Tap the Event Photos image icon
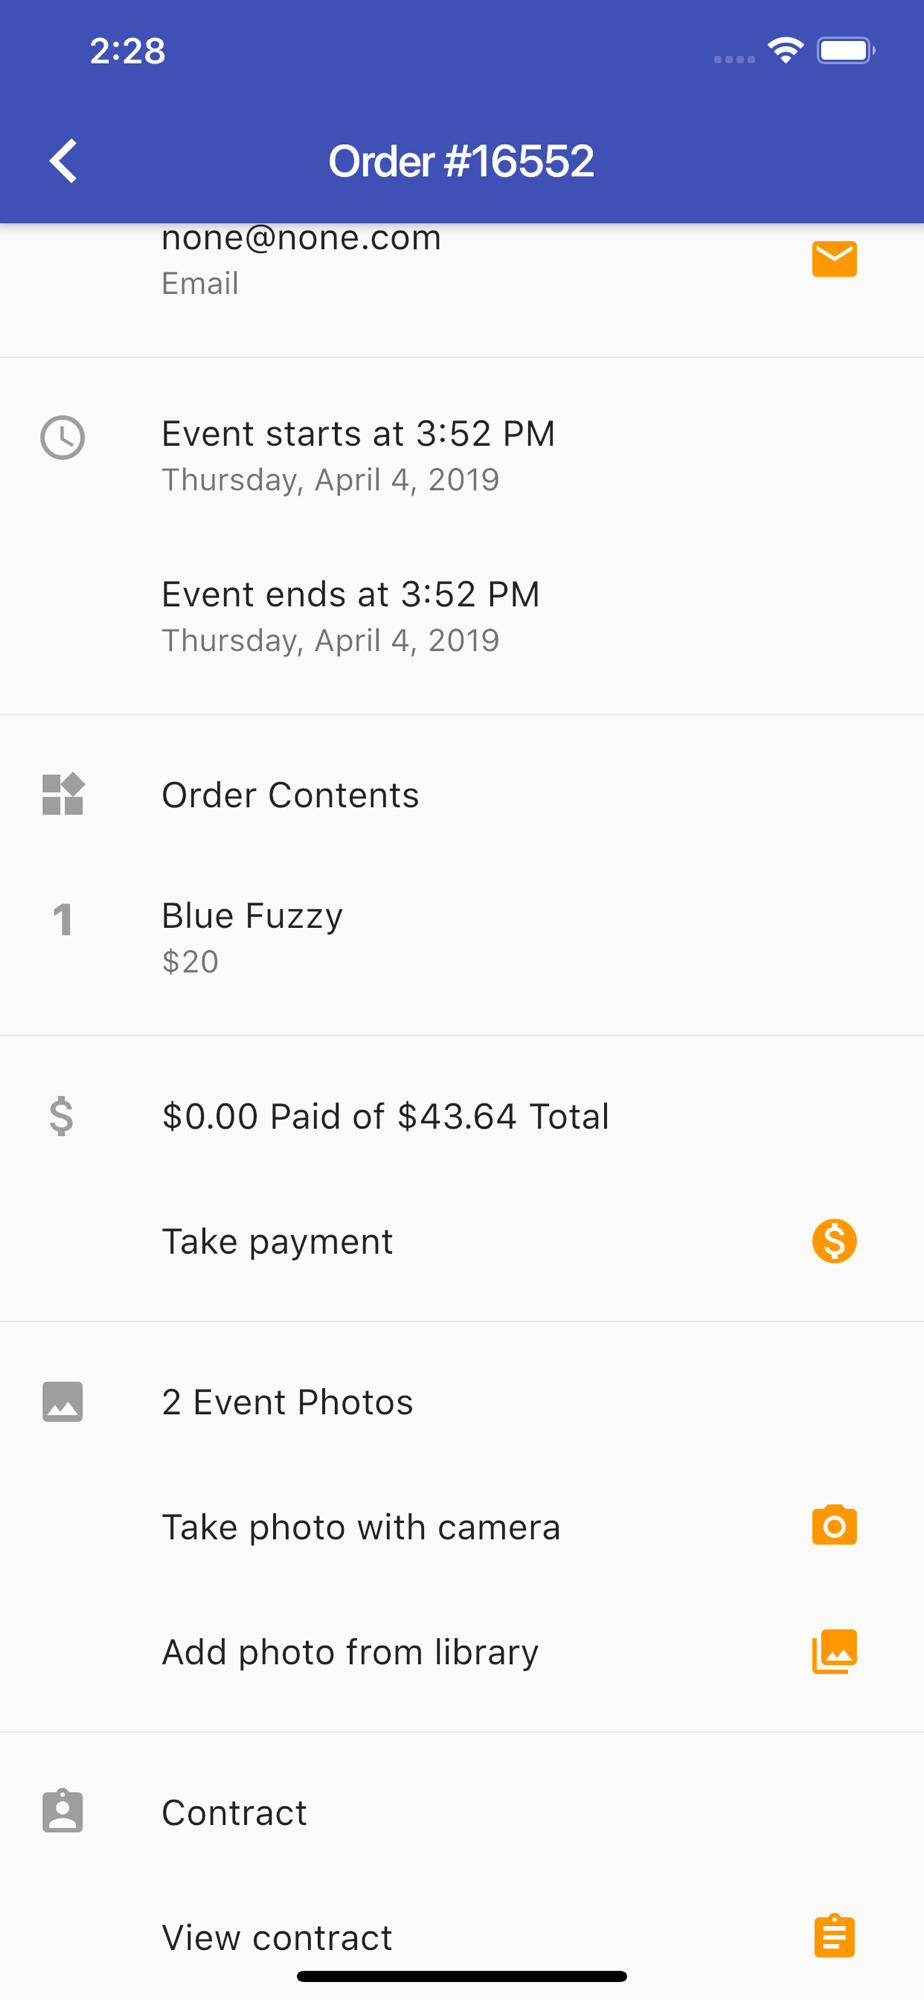This screenshot has width=924, height=2000. 62,1402
